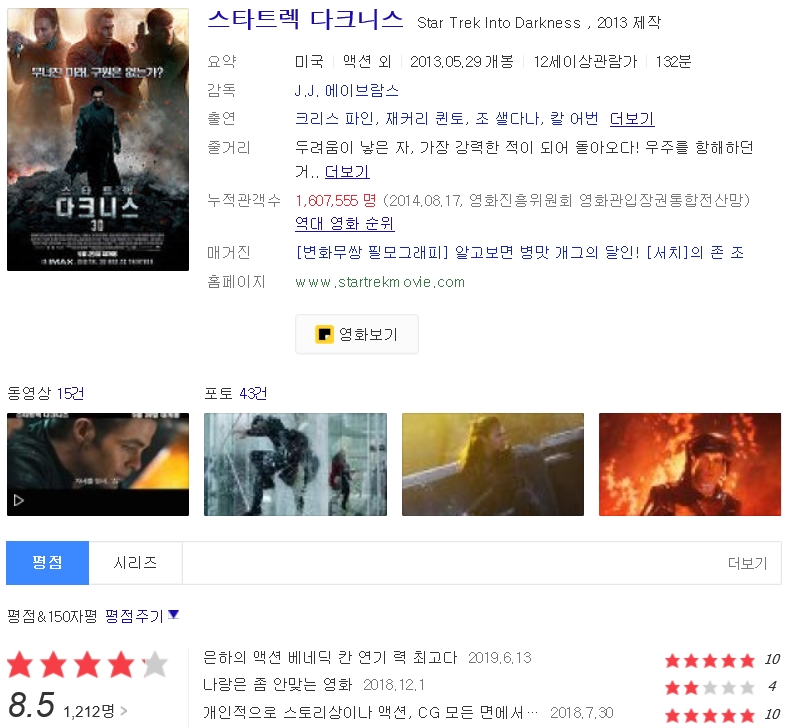Open the 평점주기 rating dropdown

point(142,615)
